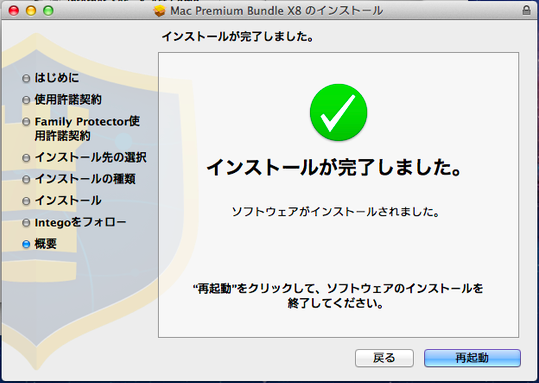Click the gray bullet beside Integoをフォロー
The height and width of the screenshot is (383, 539).
pos(26,223)
